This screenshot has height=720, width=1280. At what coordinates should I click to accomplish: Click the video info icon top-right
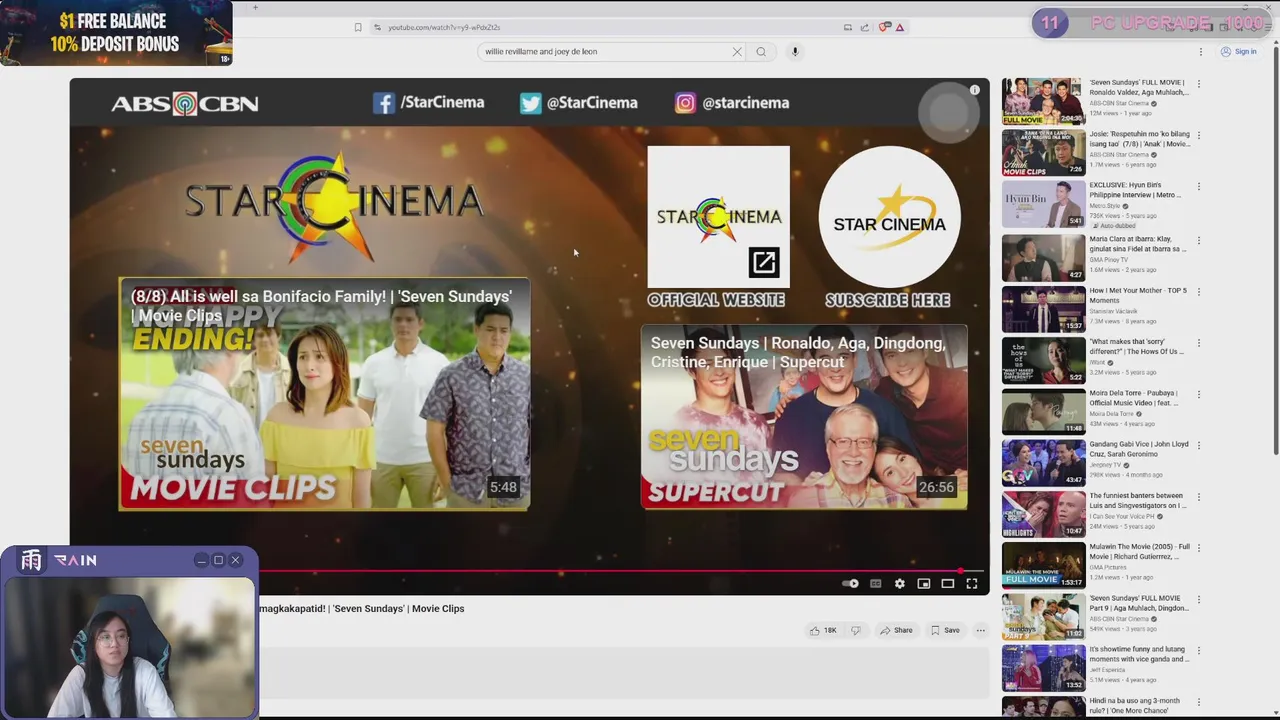(974, 90)
